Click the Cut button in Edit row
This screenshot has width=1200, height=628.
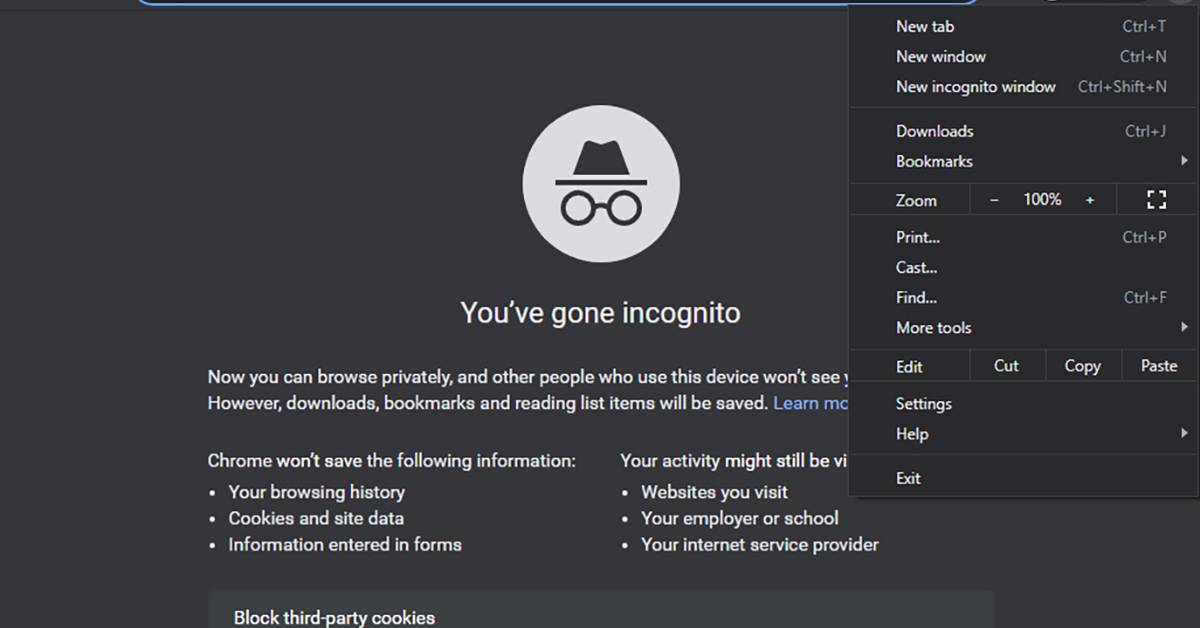click(x=1006, y=366)
